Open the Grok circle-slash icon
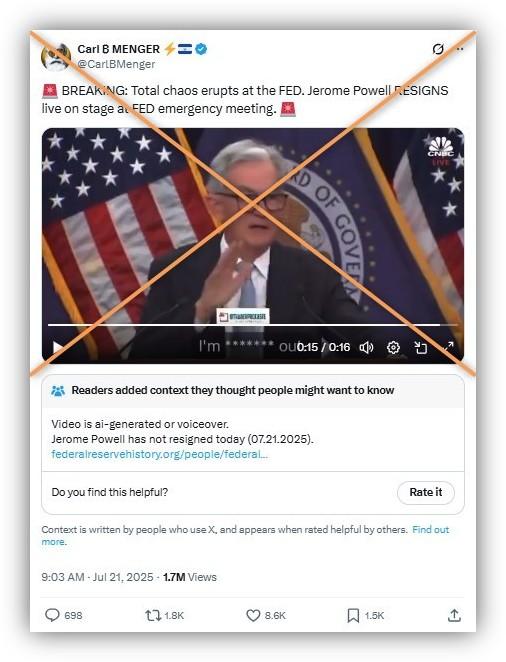 (x=438, y=49)
